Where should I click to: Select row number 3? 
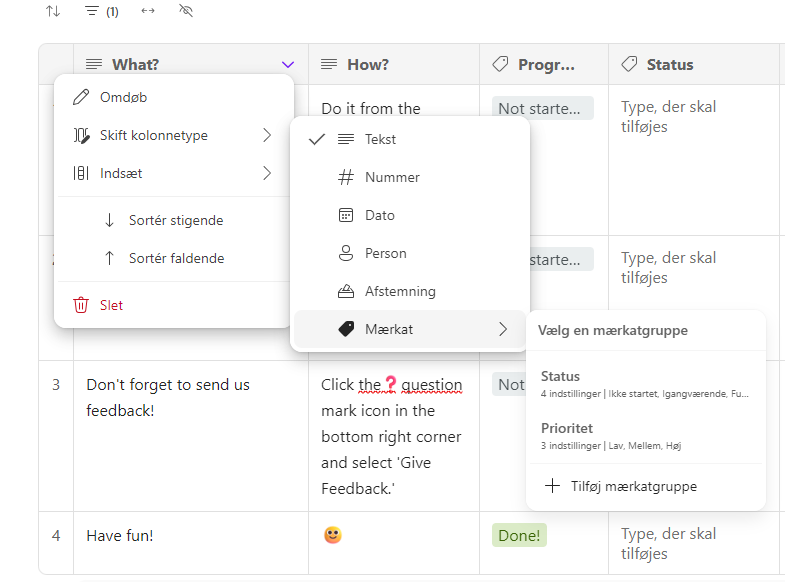tap(56, 384)
